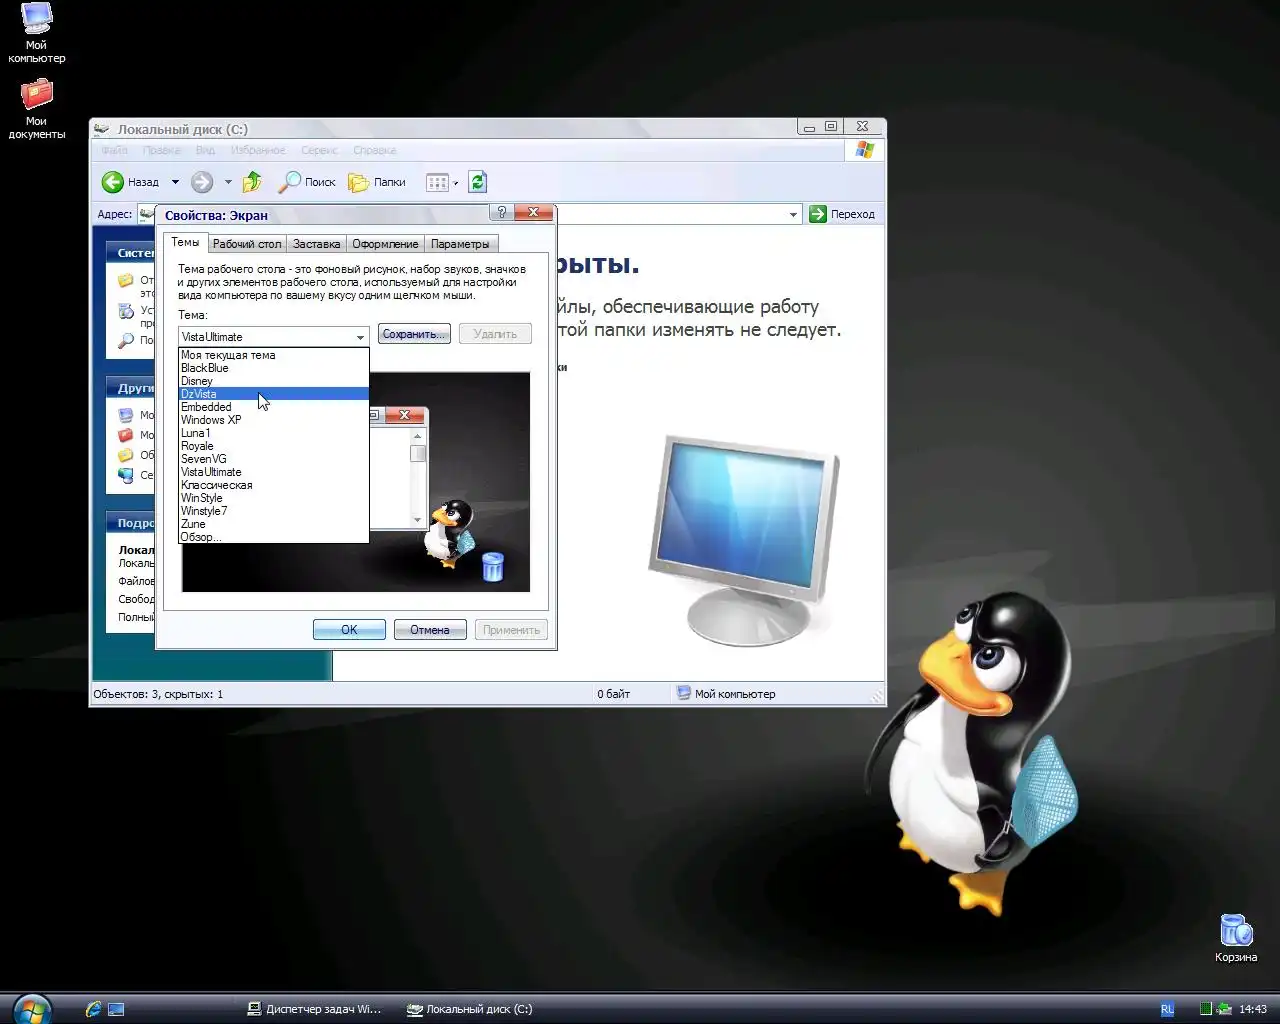Open the Forward history dropdown arrow
The image size is (1280, 1024).
click(228, 182)
